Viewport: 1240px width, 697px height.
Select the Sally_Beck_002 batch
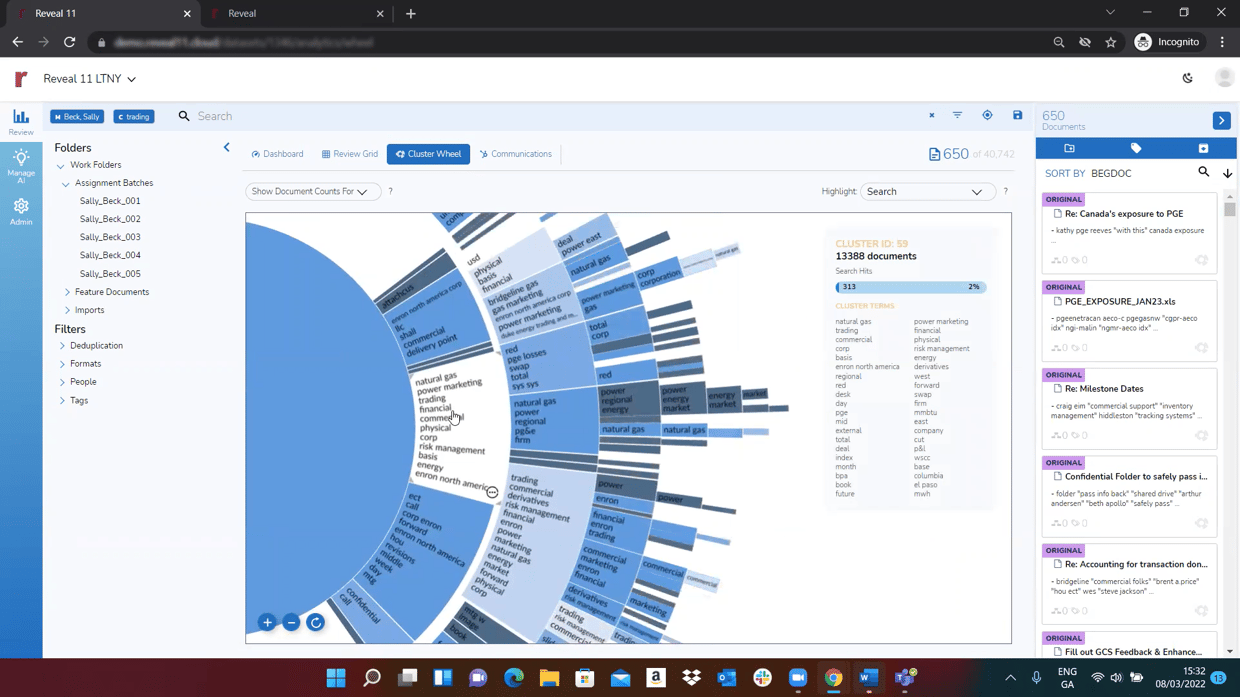pos(110,219)
